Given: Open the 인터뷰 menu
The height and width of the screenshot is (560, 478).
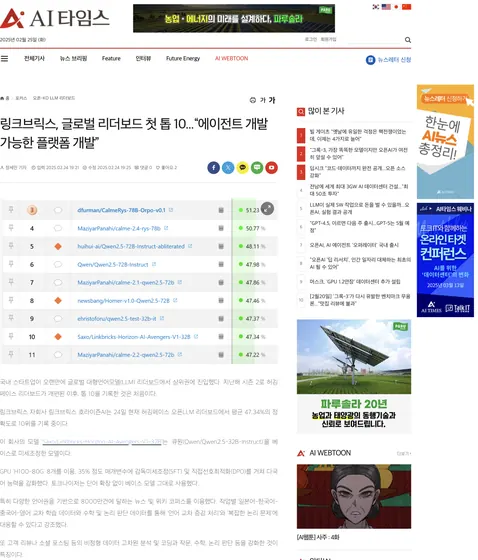Looking at the screenshot, I should 143,59.
